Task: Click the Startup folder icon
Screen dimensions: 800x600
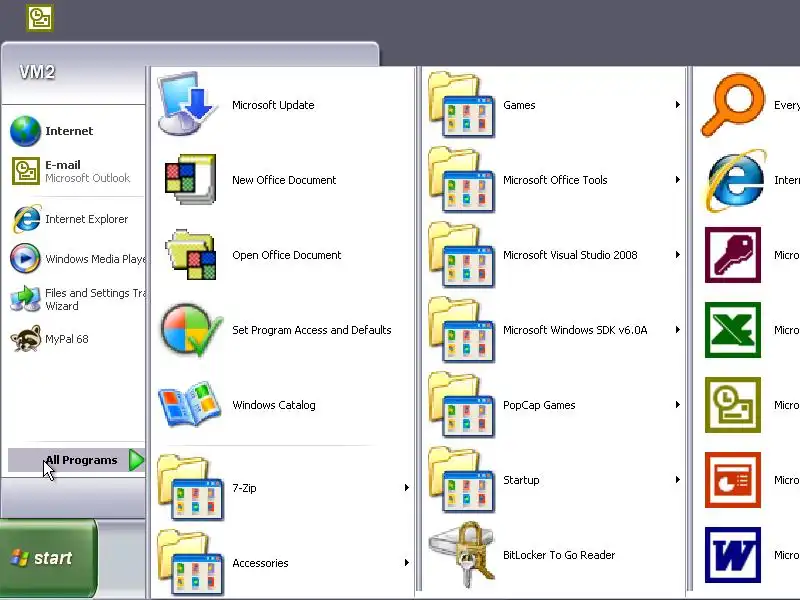Action: point(462,480)
